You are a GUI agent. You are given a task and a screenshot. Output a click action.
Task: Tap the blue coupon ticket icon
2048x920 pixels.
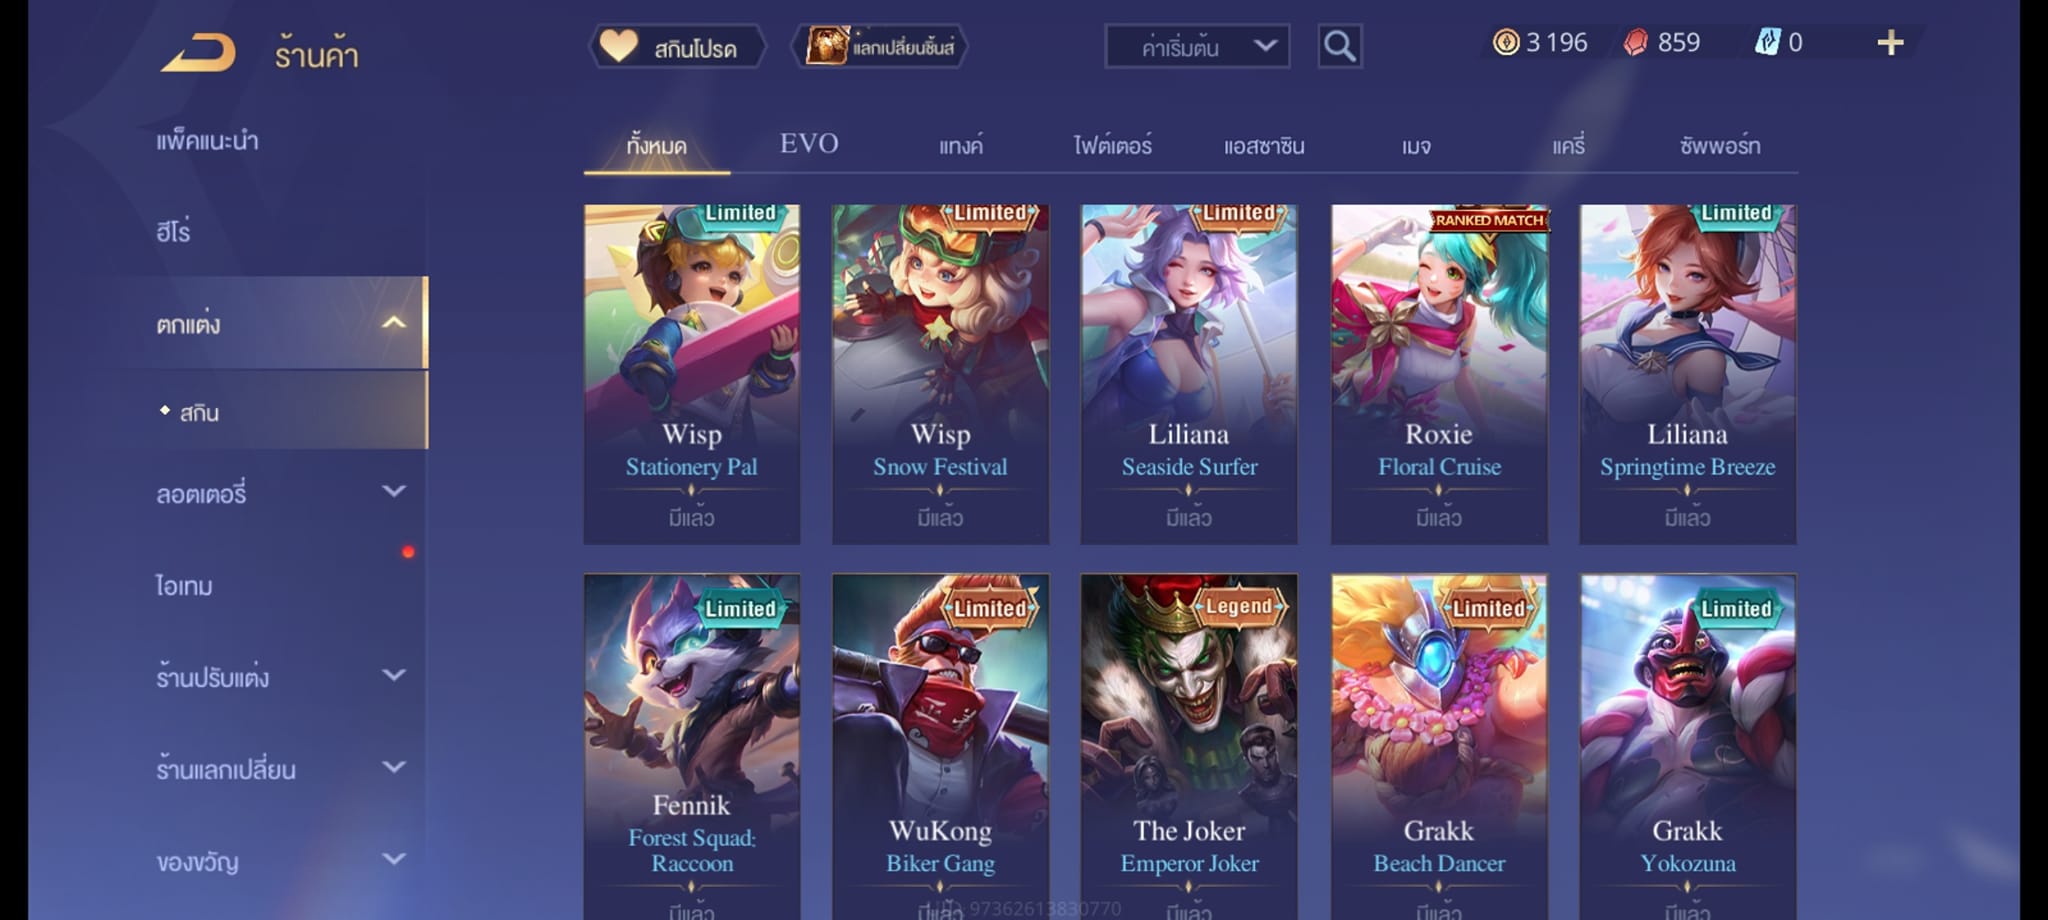1767,42
